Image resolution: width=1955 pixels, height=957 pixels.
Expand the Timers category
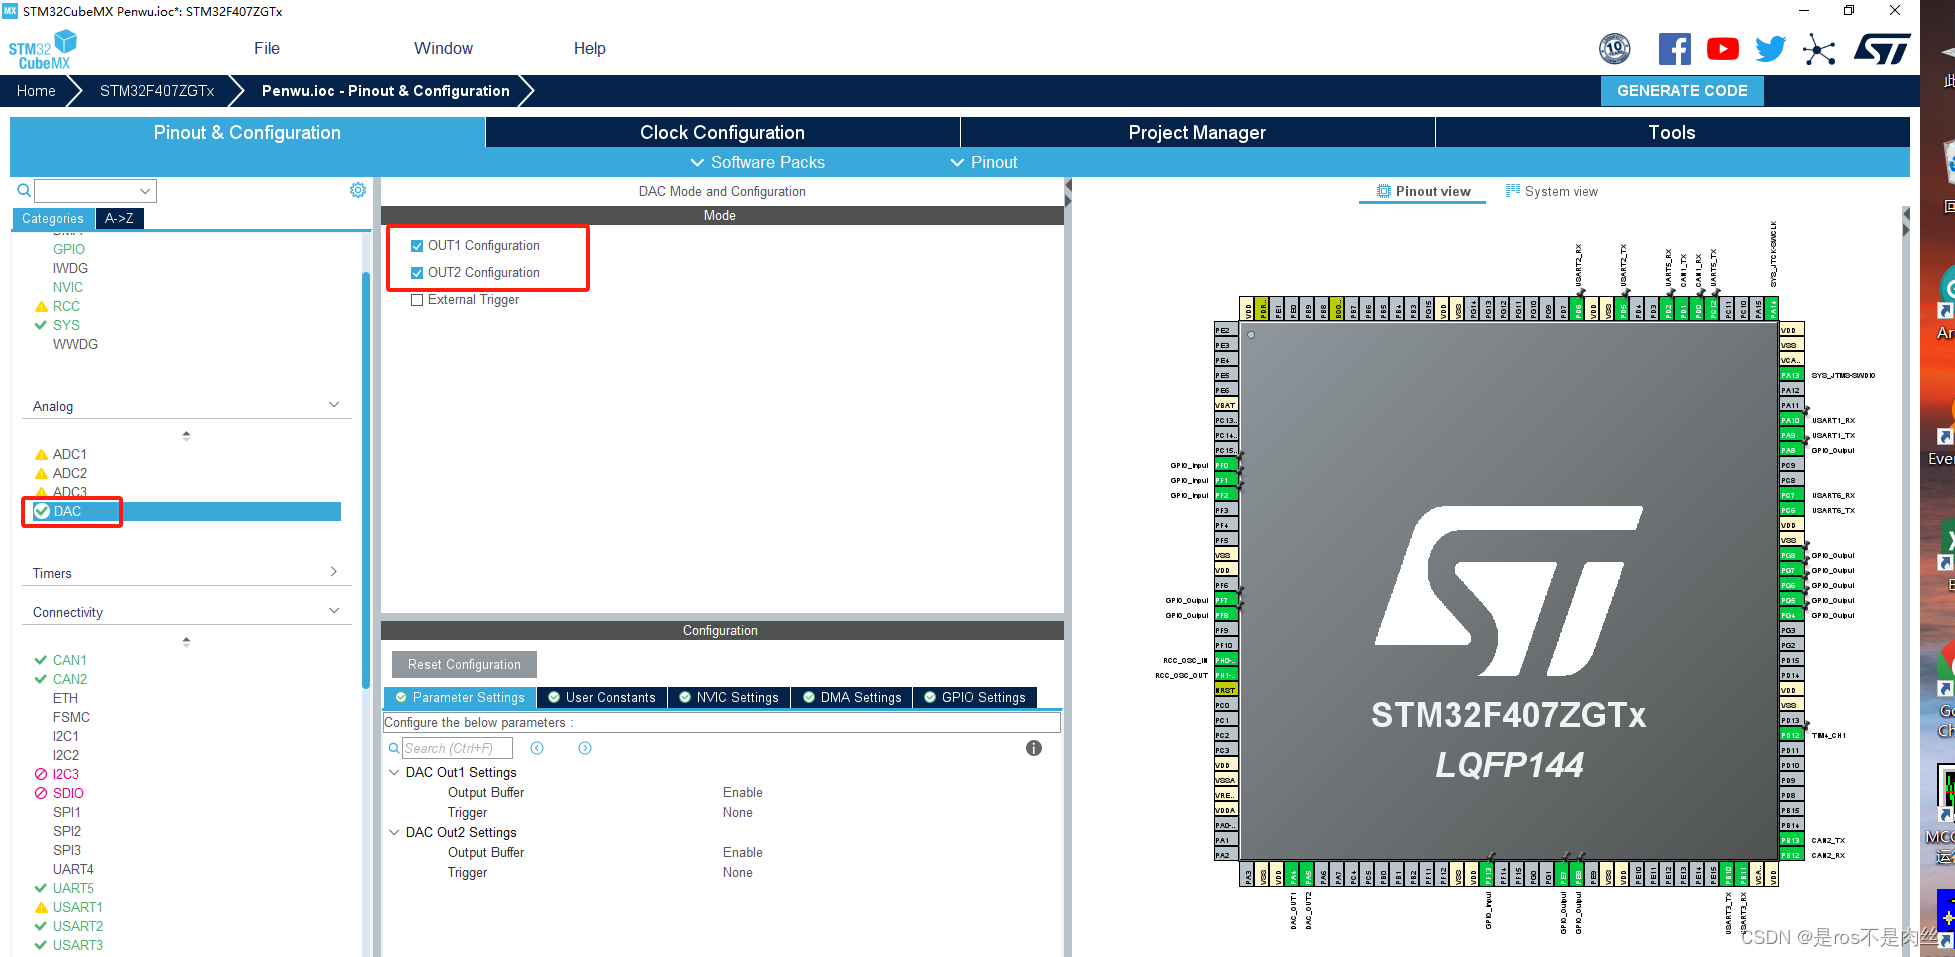point(334,571)
